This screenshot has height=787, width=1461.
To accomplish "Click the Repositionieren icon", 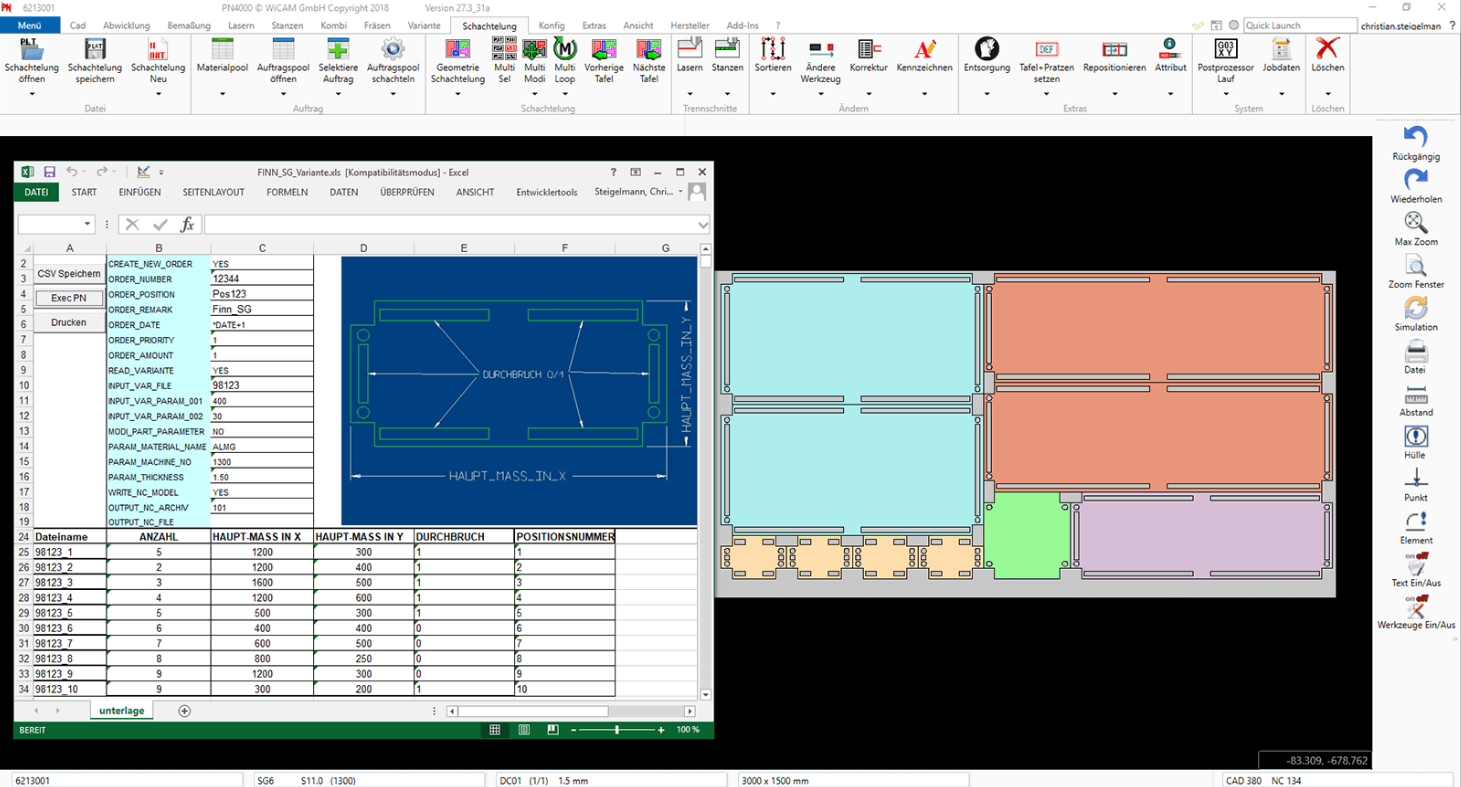I will click(x=1114, y=48).
